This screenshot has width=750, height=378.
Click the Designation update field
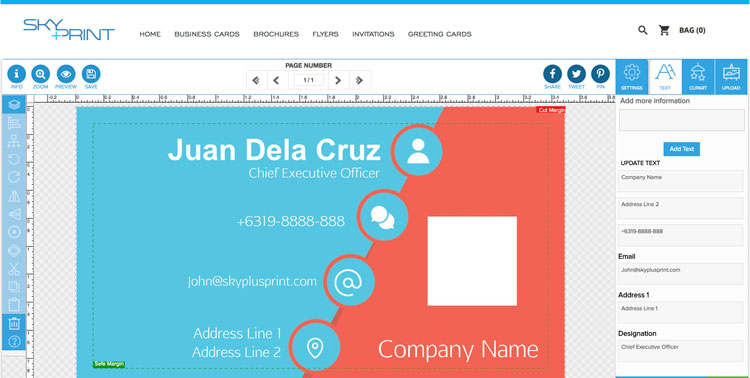click(681, 351)
